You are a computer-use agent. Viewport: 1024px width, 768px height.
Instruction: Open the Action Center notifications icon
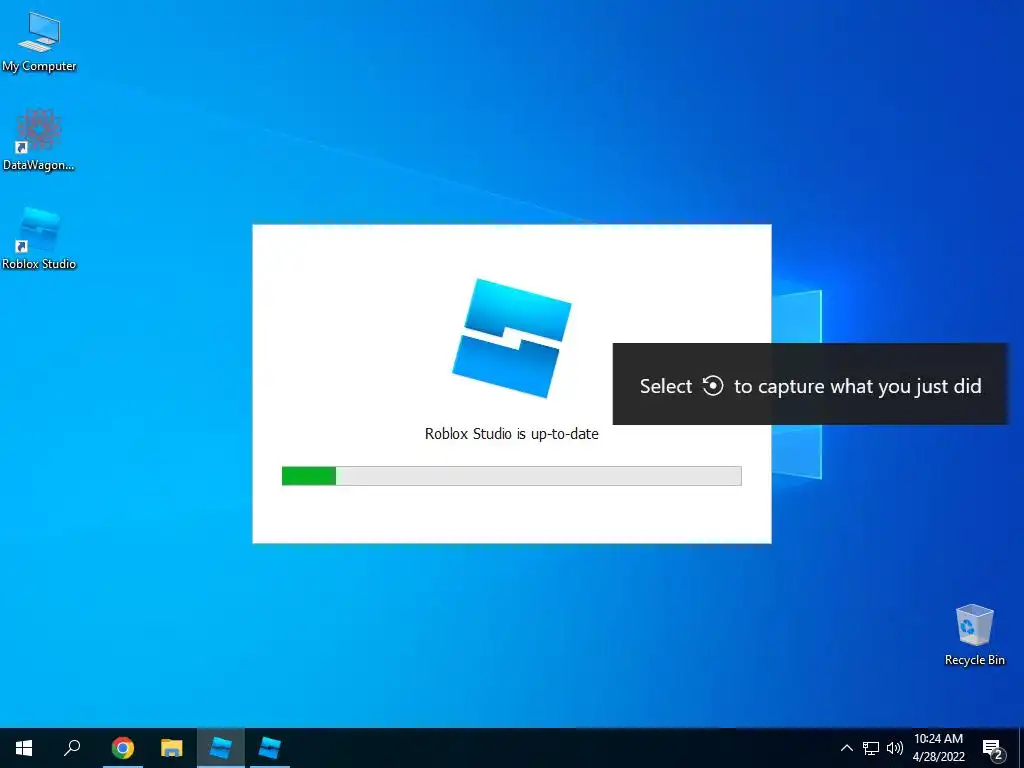993,750
